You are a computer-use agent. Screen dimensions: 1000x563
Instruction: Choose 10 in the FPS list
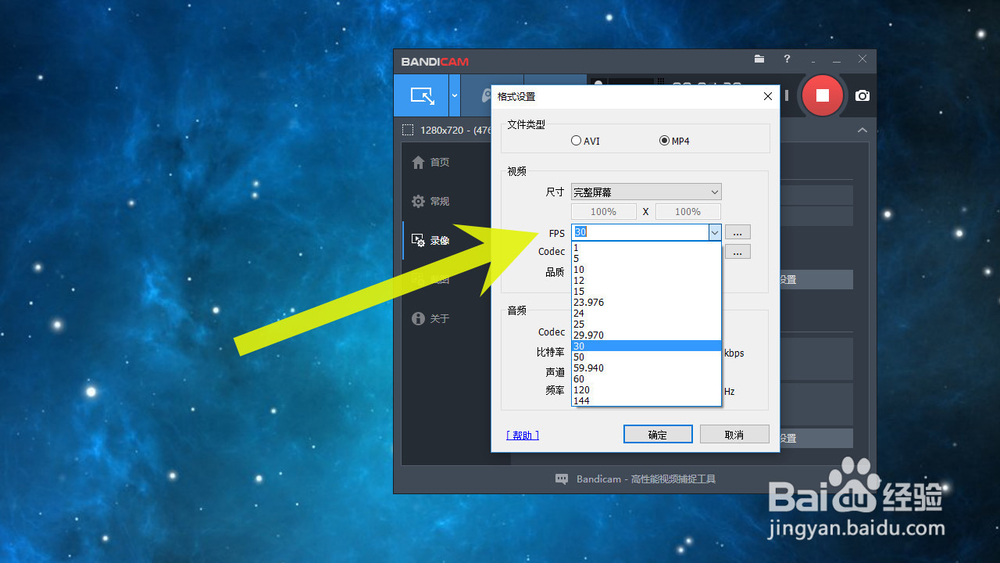(646, 270)
